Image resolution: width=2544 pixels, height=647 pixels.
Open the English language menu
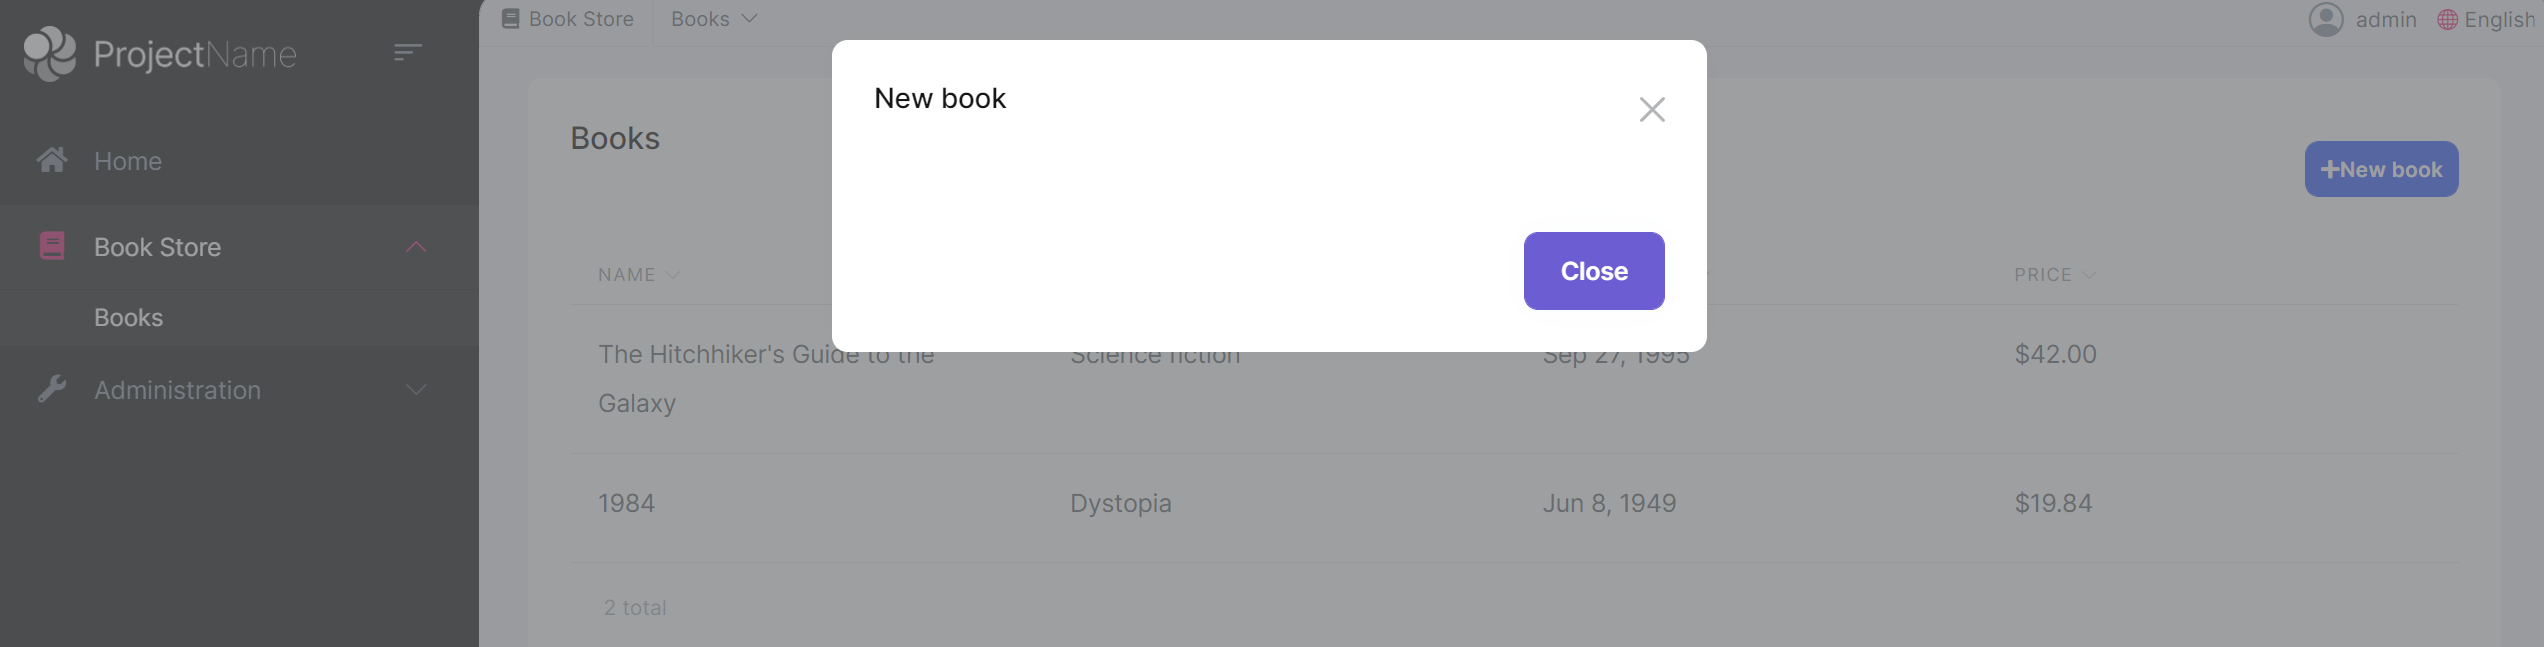pyautogui.click(x=2496, y=19)
